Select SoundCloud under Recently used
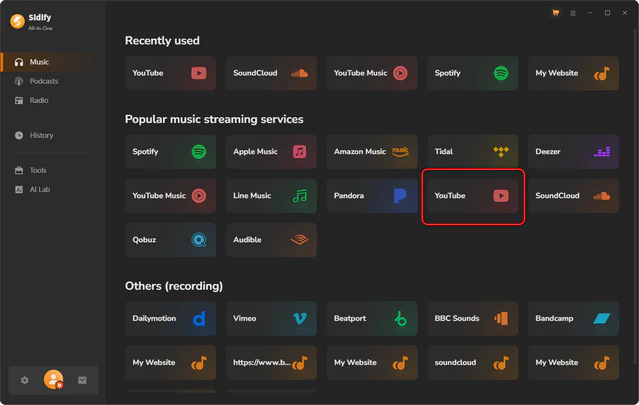The height and width of the screenshot is (405, 639). (271, 73)
